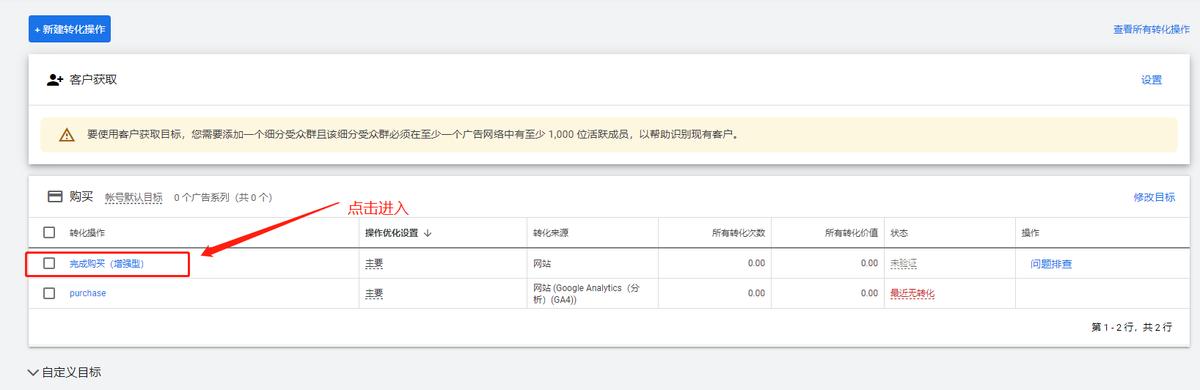Screen dimensions: 1200x390
Task: Click the 最近无转化 status text
Action: click(912, 293)
